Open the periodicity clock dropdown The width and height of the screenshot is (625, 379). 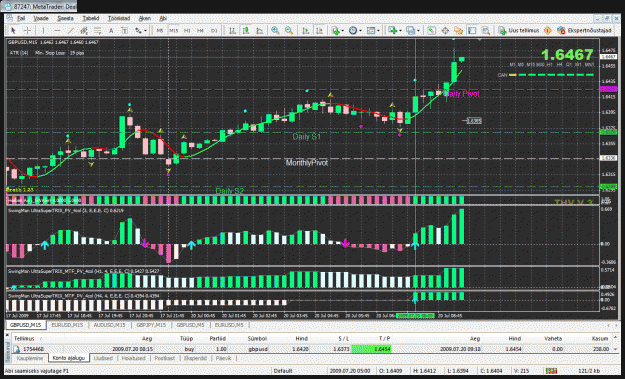354,30
